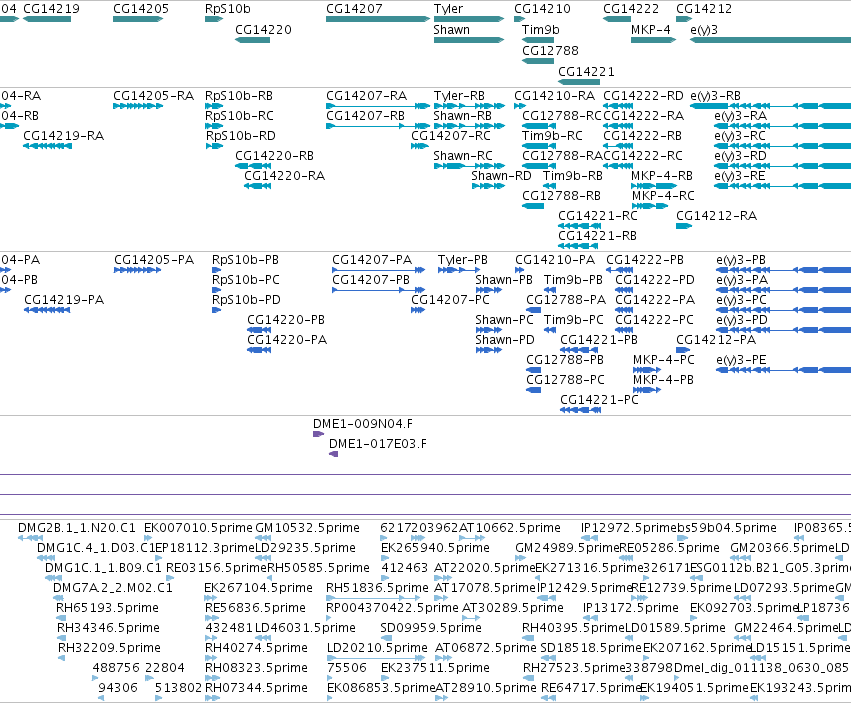
Task: Click the CG12788-PC protein glyph
Action: pos(534,390)
